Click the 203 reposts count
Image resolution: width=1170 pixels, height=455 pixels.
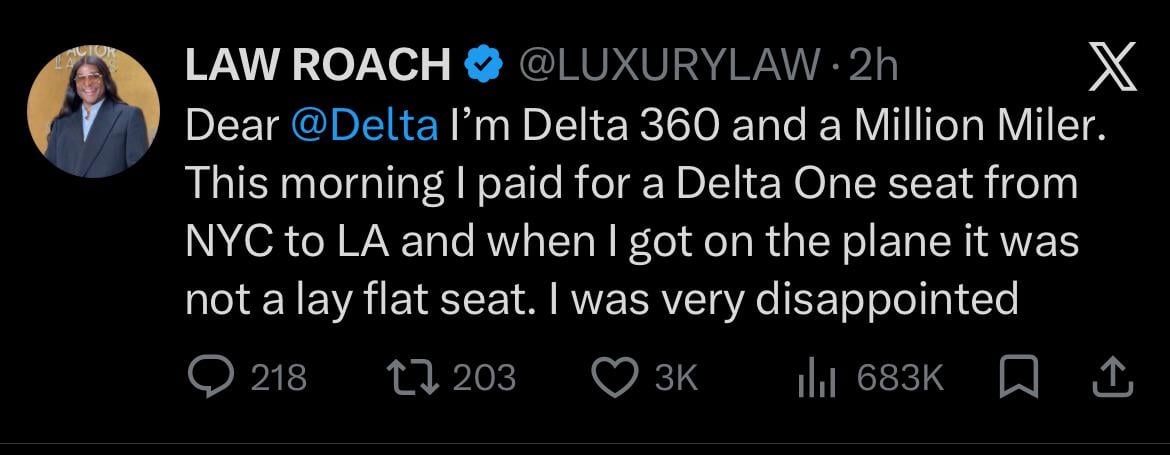(484, 377)
